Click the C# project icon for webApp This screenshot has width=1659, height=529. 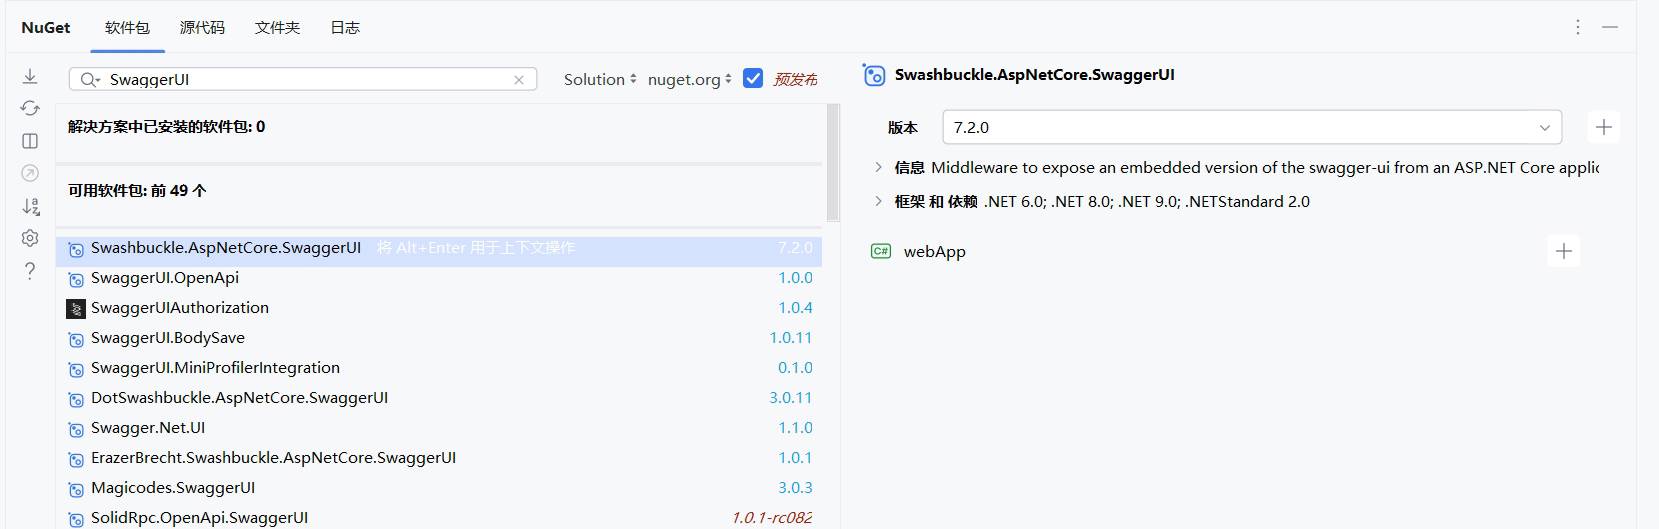881,252
